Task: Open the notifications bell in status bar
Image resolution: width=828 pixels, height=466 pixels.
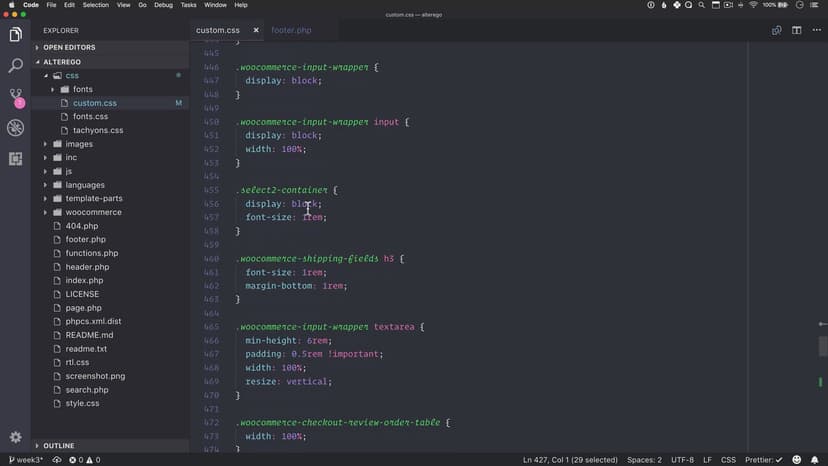Action: click(815, 460)
